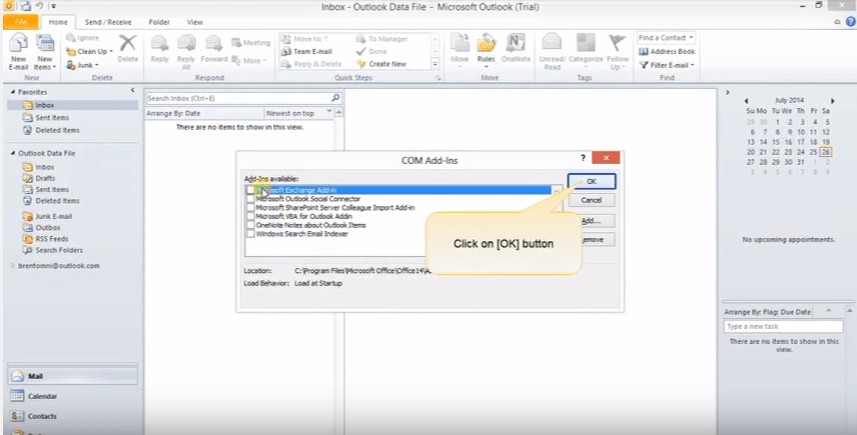Screen dimensions: 857x435
Task: Switch to the Folder tab
Action: [159, 22]
